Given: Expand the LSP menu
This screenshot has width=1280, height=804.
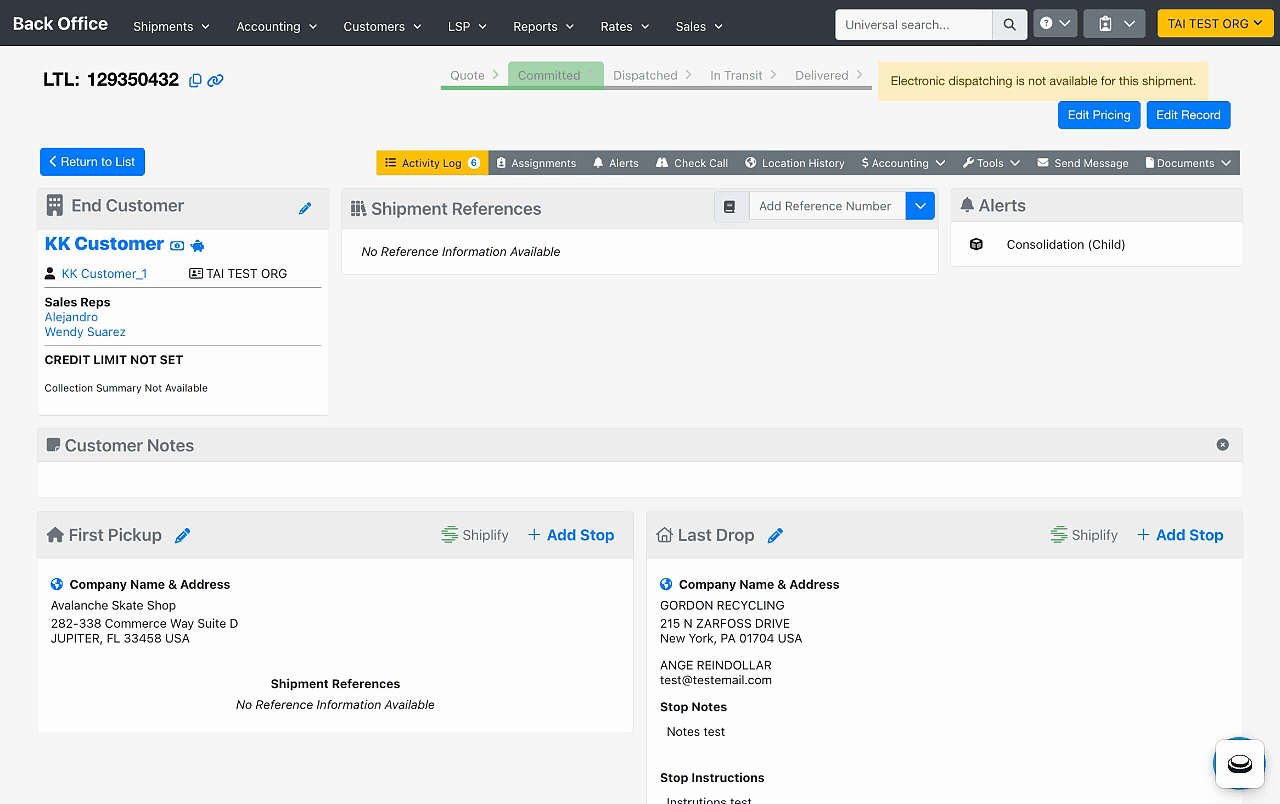Looking at the screenshot, I should click(x=468, y=26).
